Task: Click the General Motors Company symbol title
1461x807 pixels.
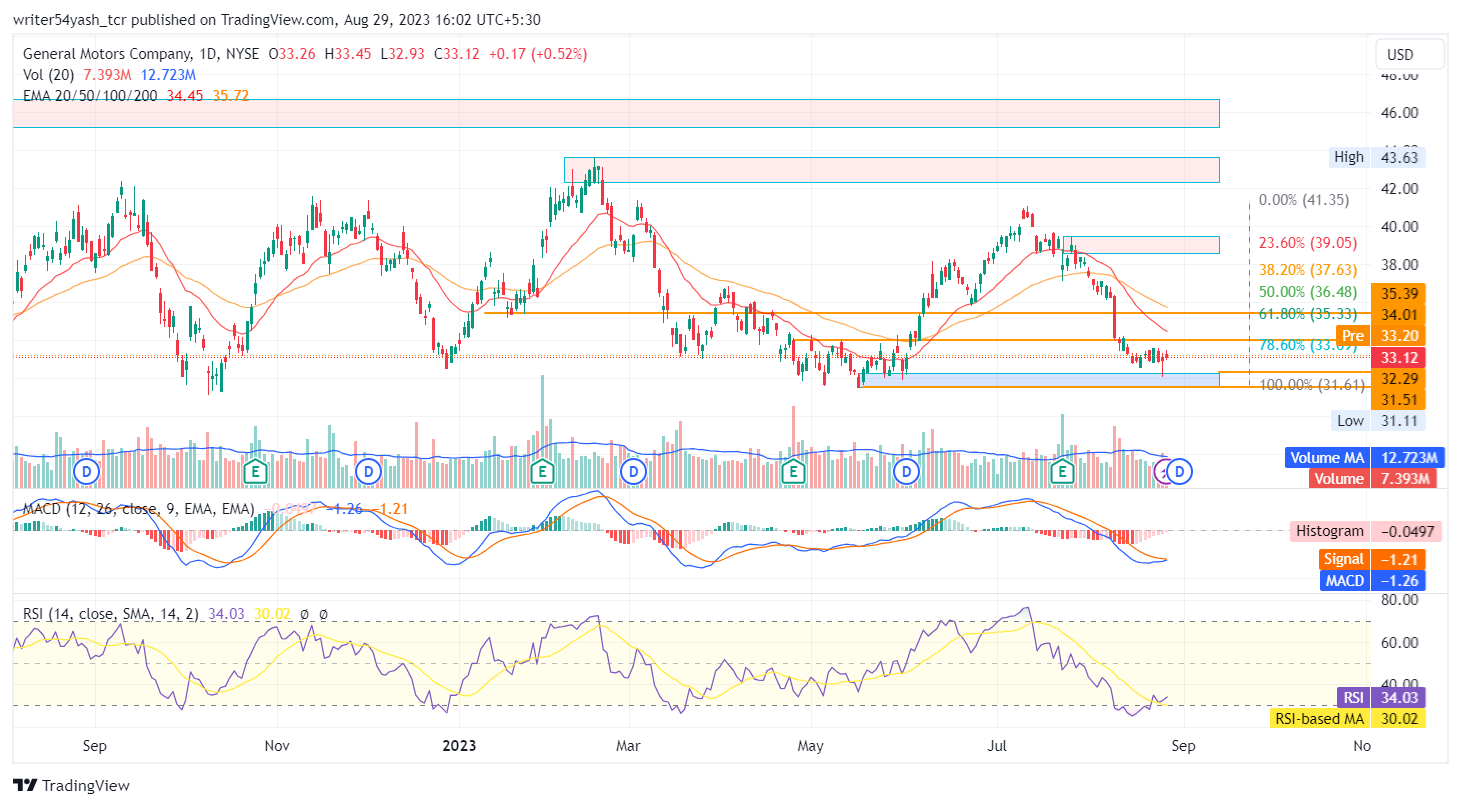Action: pyautogui.click(x=106, y=54)
